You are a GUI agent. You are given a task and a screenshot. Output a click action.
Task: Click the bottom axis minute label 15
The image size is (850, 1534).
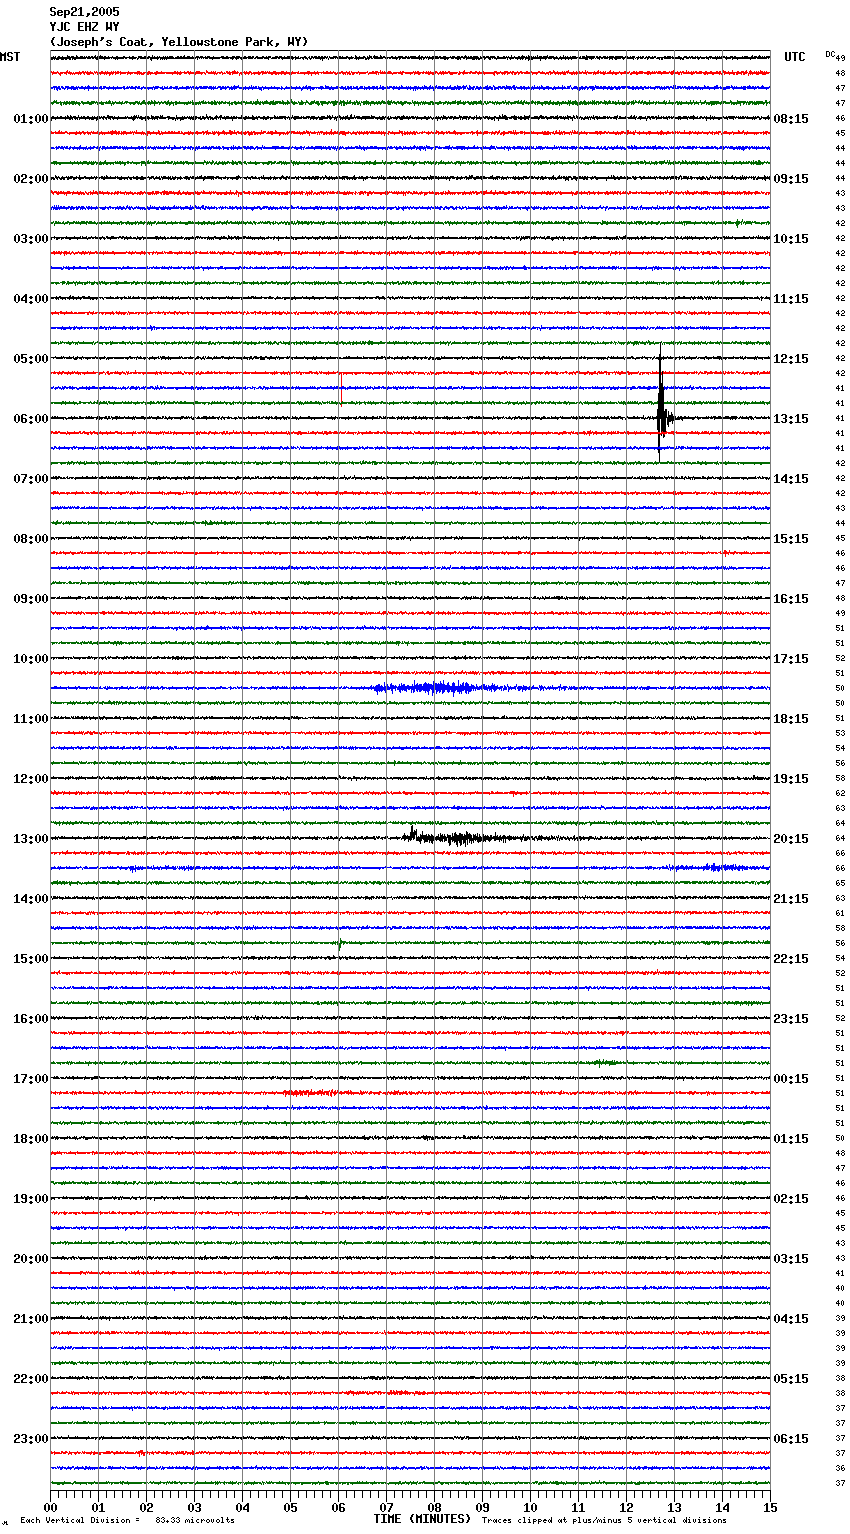pyautogui.click(x=770, y=1507)
